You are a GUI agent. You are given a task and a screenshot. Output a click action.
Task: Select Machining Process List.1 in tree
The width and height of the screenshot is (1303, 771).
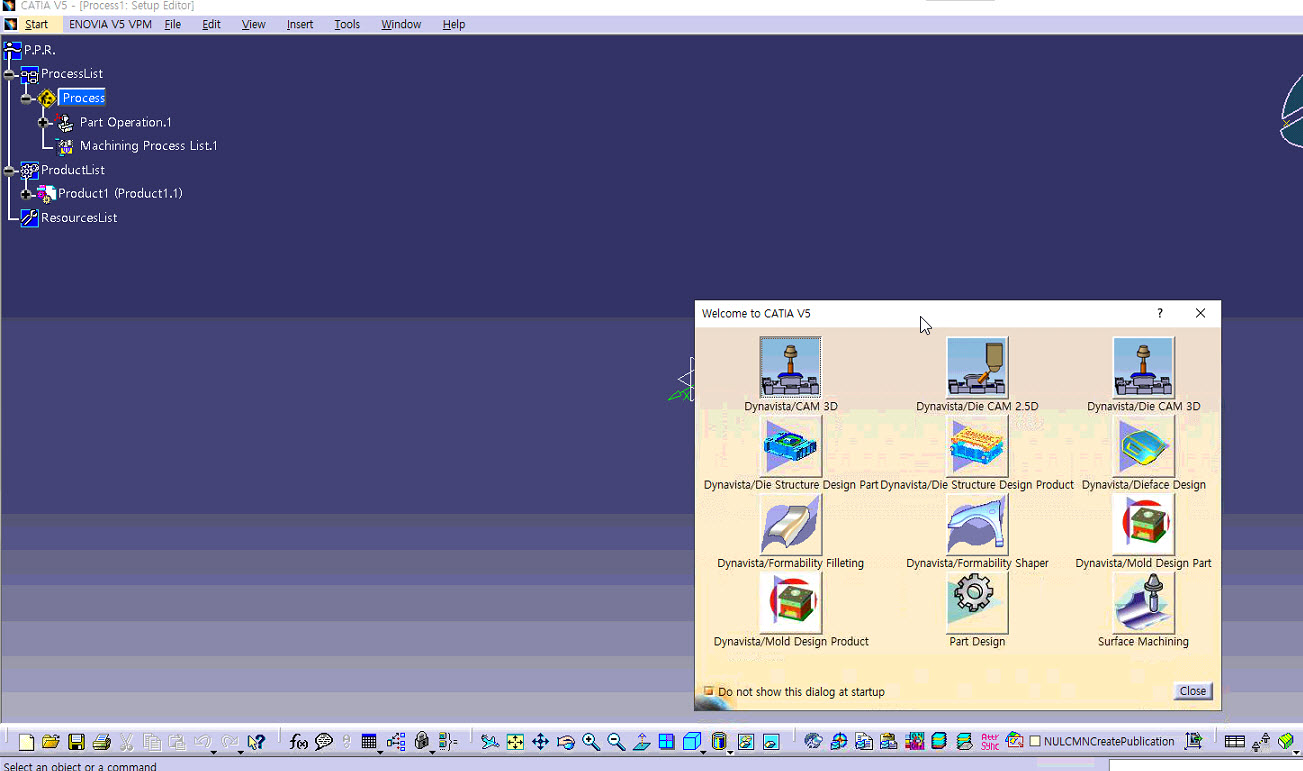pyautogui.click(x=149, y=146)
